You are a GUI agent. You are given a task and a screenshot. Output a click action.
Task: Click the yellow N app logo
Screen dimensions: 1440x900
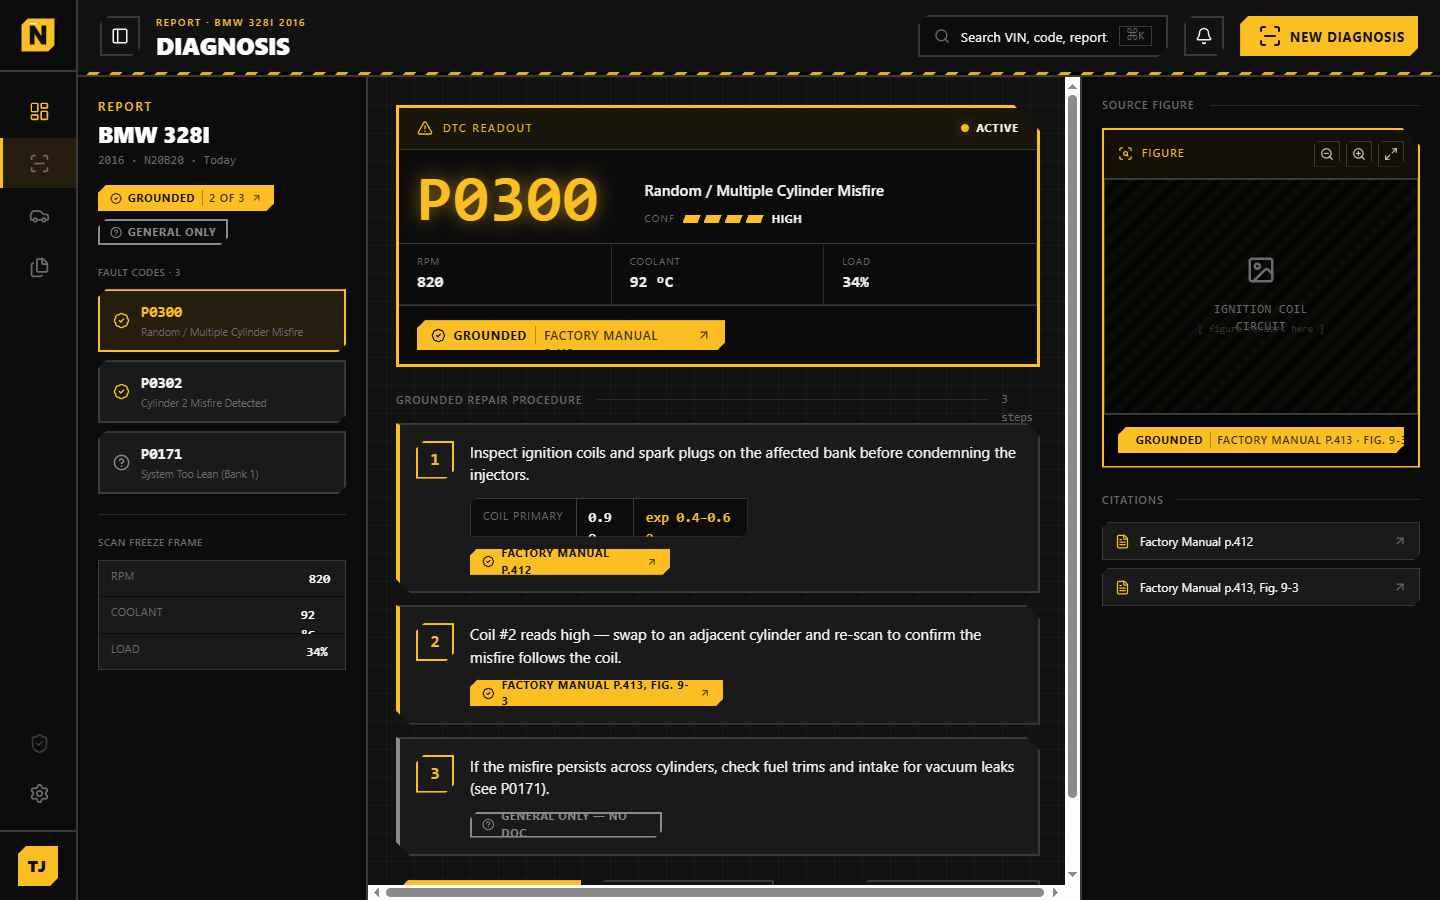(x=38, y=36)
